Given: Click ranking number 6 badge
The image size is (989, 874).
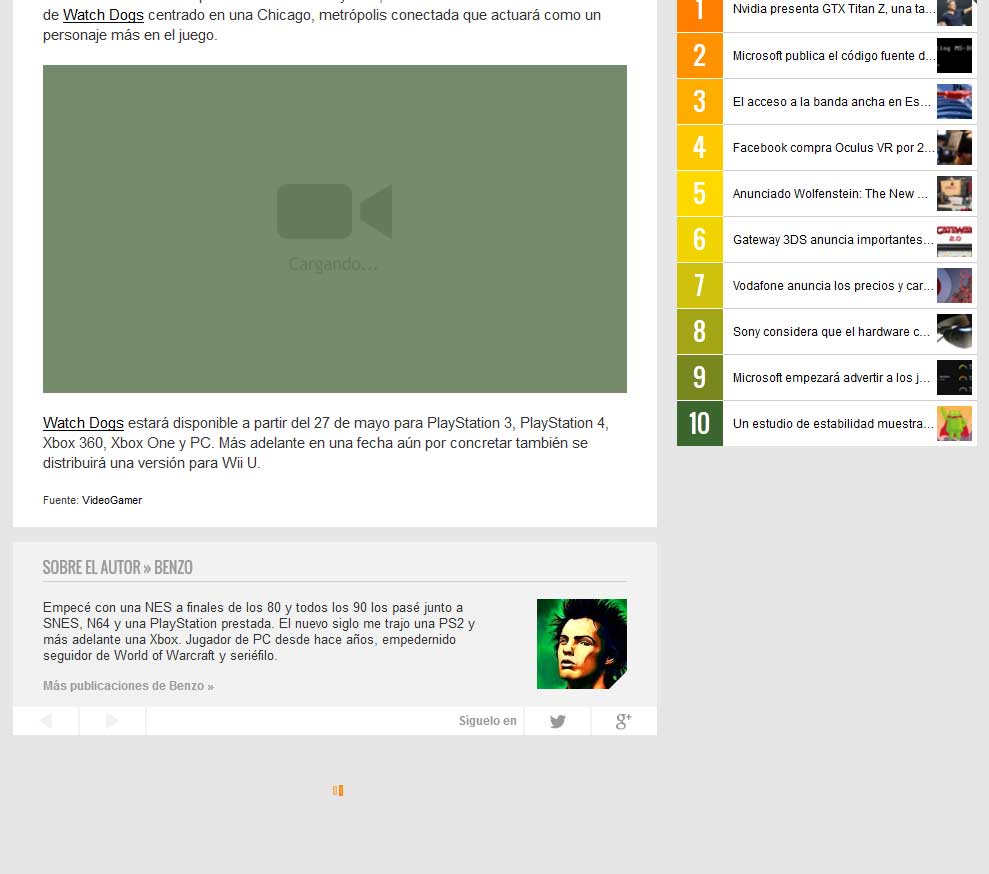Looking at the screenshot, I should pyautogui.click(x=699, y=240).
